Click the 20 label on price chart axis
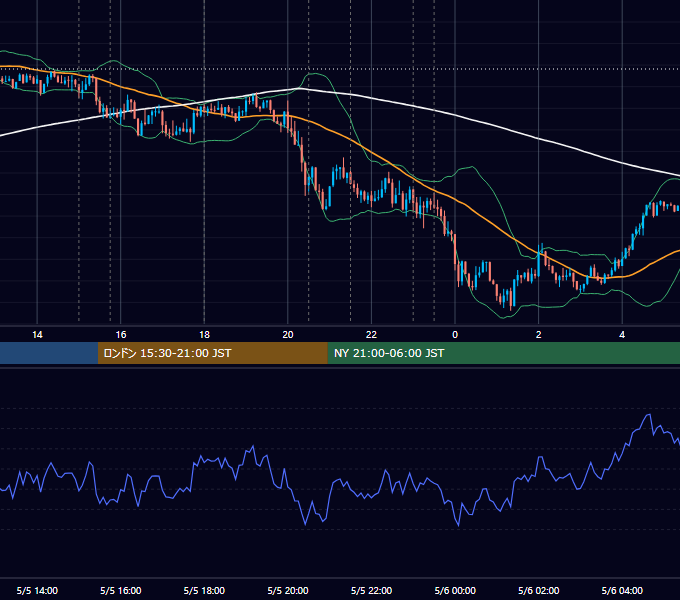The width and height of the screenshot is (680, 600). 288,335
